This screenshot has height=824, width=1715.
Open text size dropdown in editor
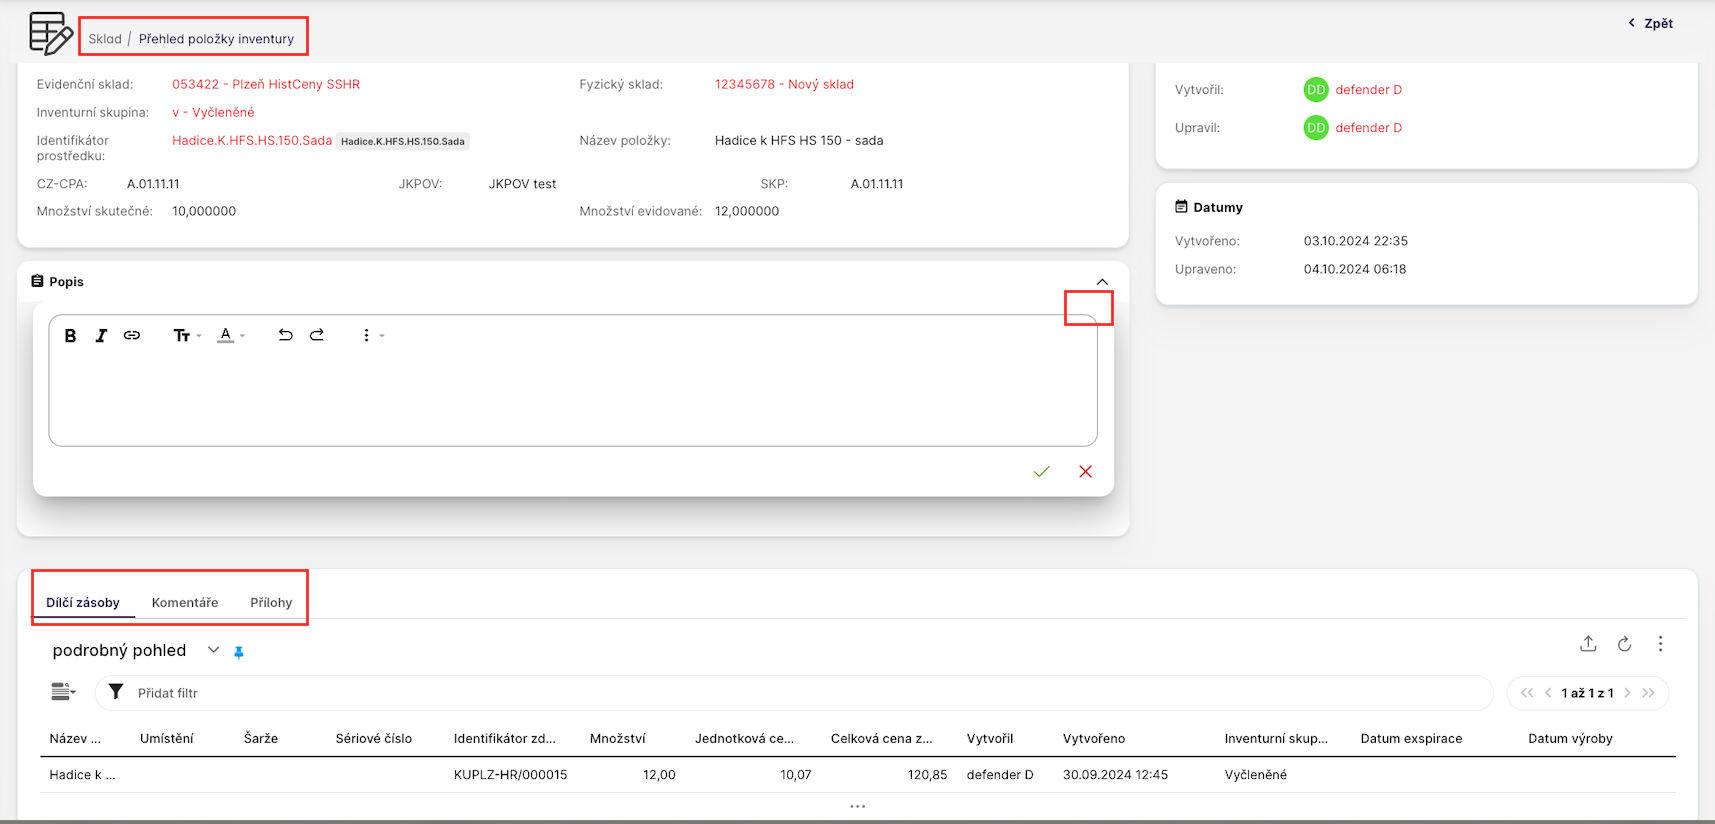point(186,336)
